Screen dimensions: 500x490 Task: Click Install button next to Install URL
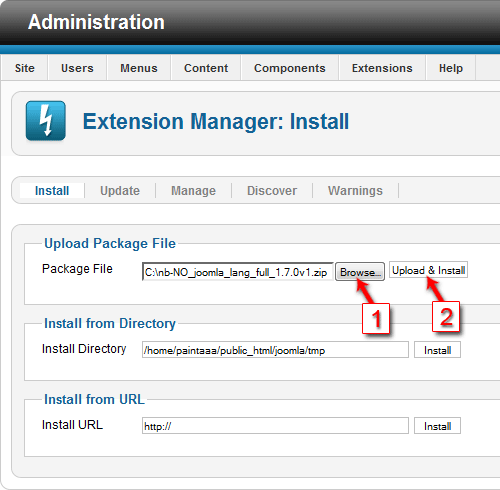[437, 426]
